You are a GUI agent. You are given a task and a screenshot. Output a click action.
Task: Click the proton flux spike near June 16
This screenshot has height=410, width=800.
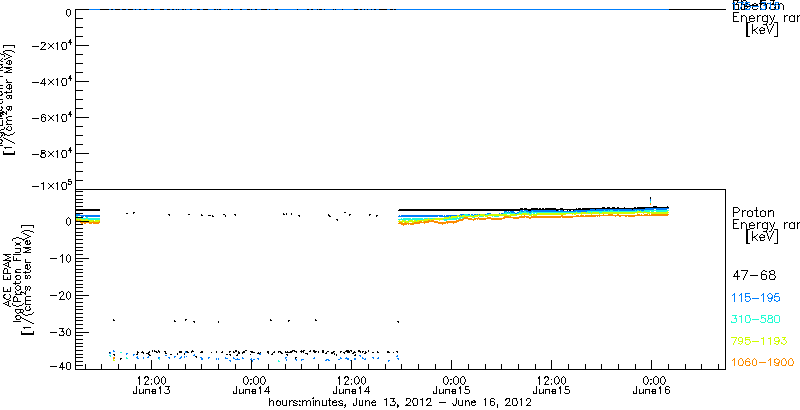pos(651,201)
